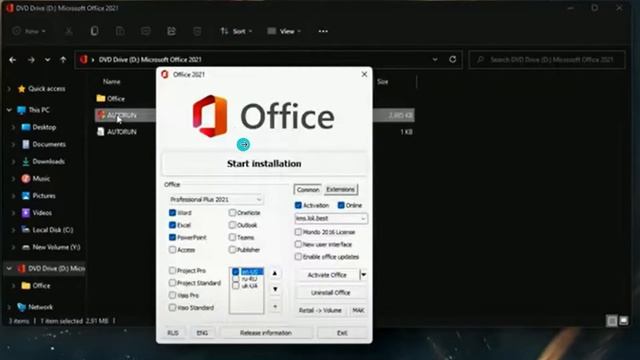Screen dimensions: 640x360
Task: Enable the Teams checkbox
Action: [x=232, y=237]
